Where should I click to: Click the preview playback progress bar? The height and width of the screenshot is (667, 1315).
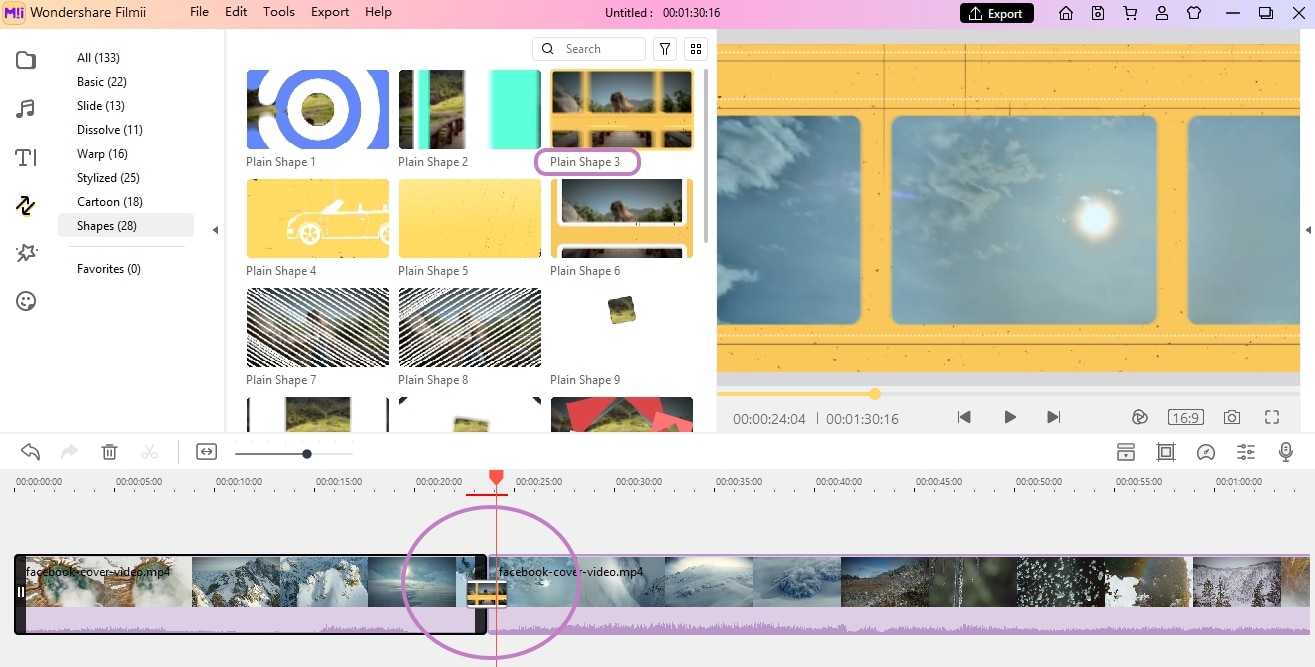(x=1009, y=394)
